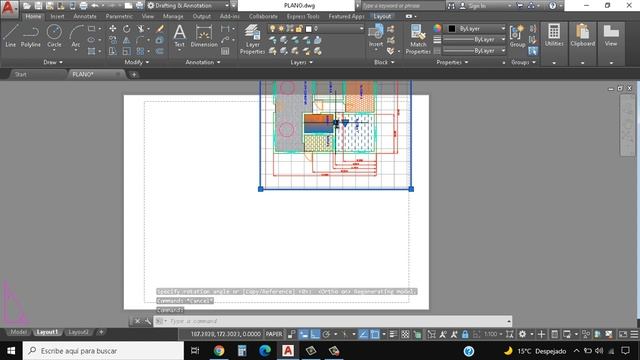Select the Line tool
Screen dimensions: 640x360
pyautogui.click(x=11, y=36)
